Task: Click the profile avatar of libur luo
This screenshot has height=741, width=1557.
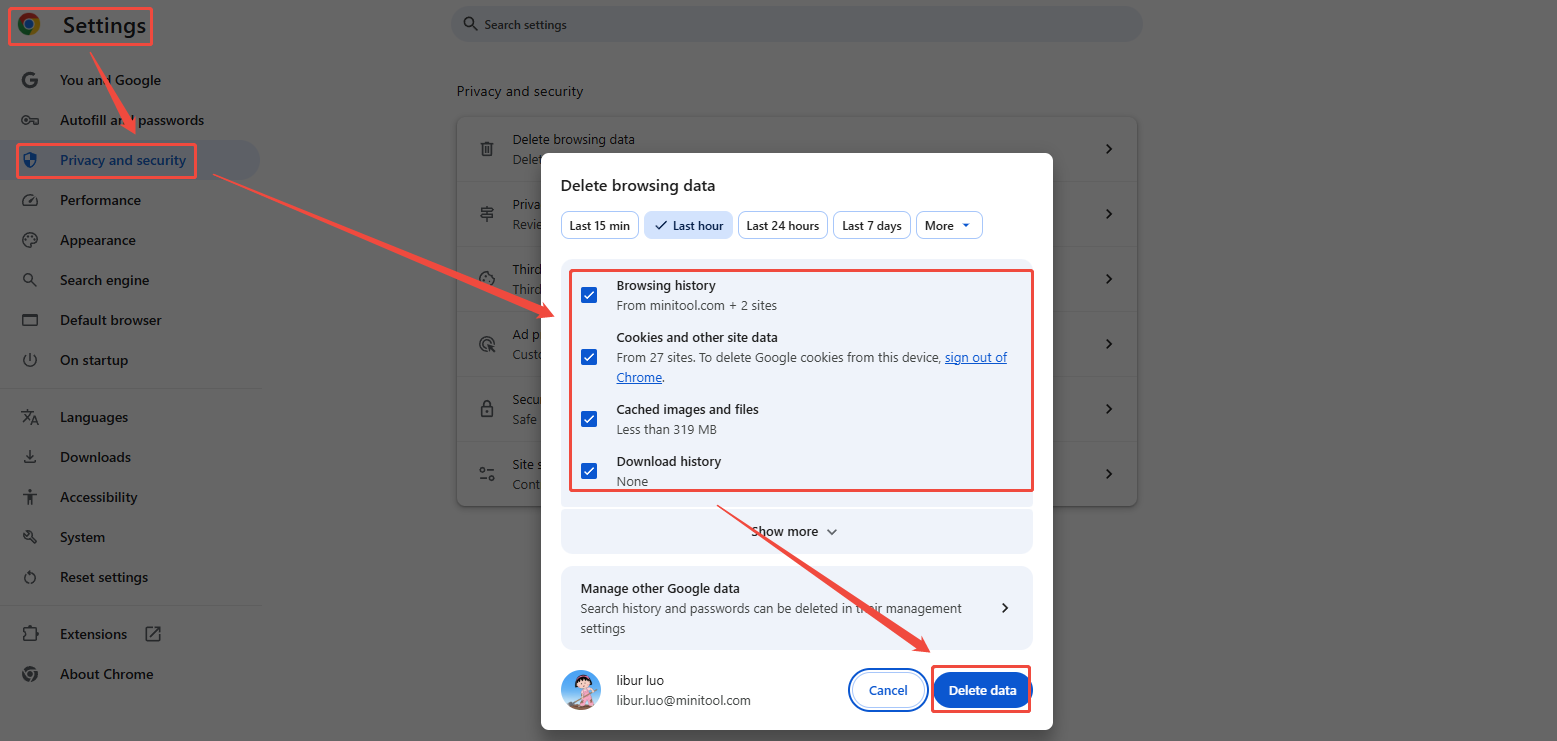Action: pos(581,689)
